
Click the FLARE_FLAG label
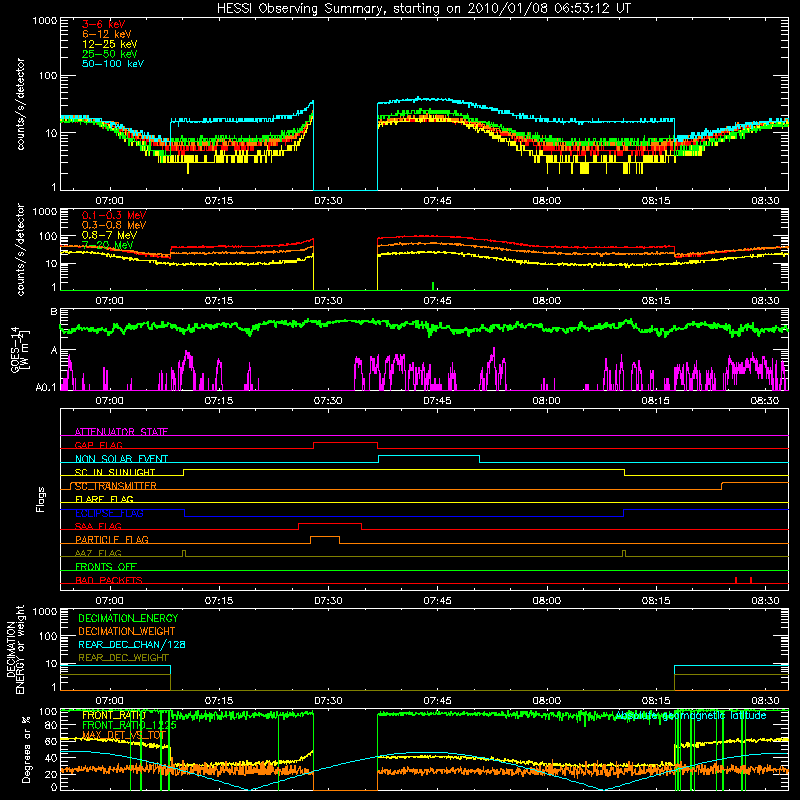(x=104, y=499)
